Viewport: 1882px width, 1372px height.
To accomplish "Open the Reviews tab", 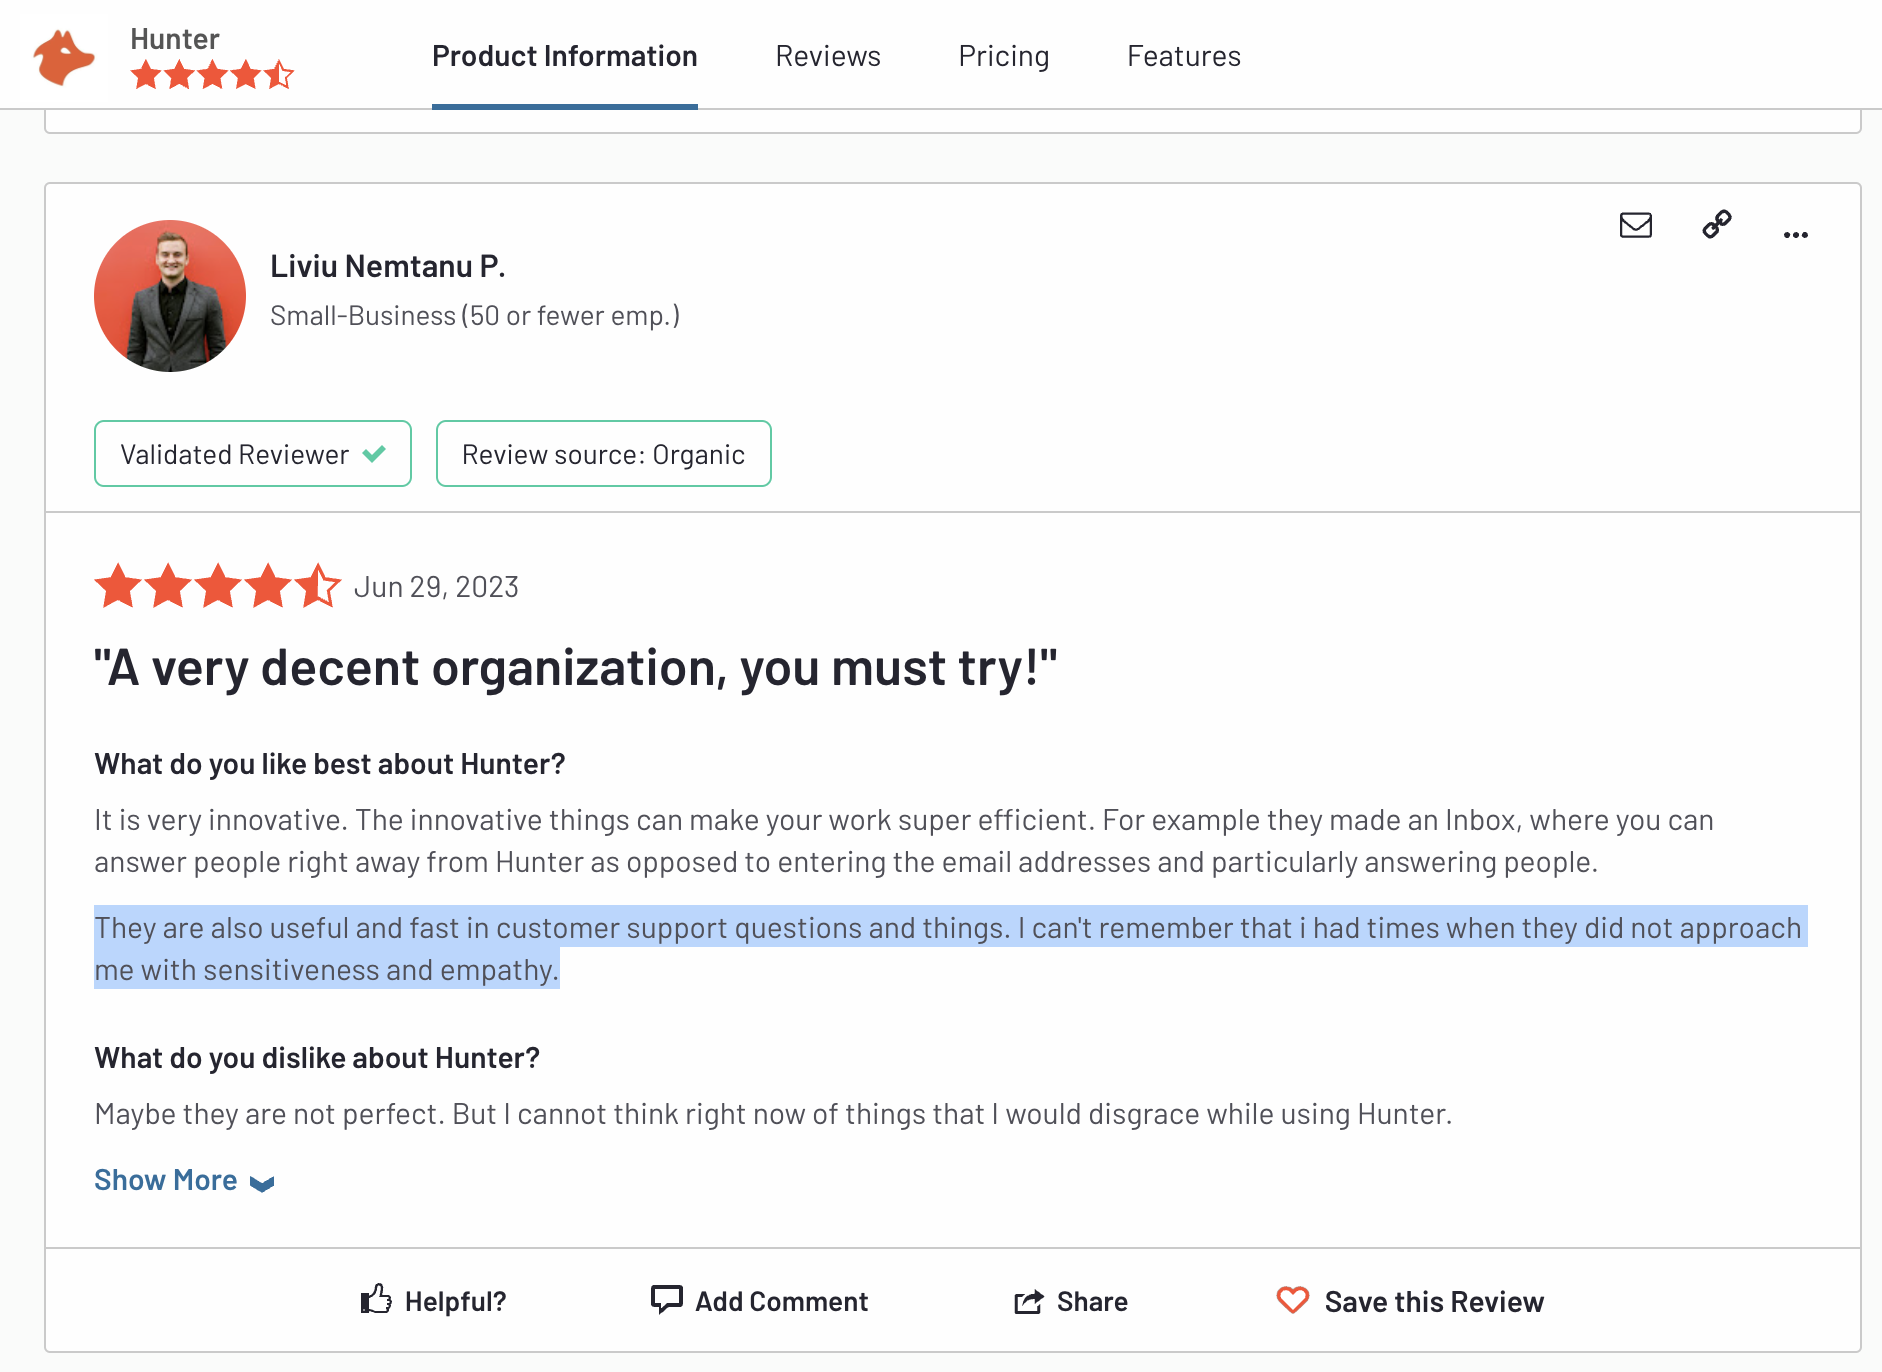I will click(828, 56).
